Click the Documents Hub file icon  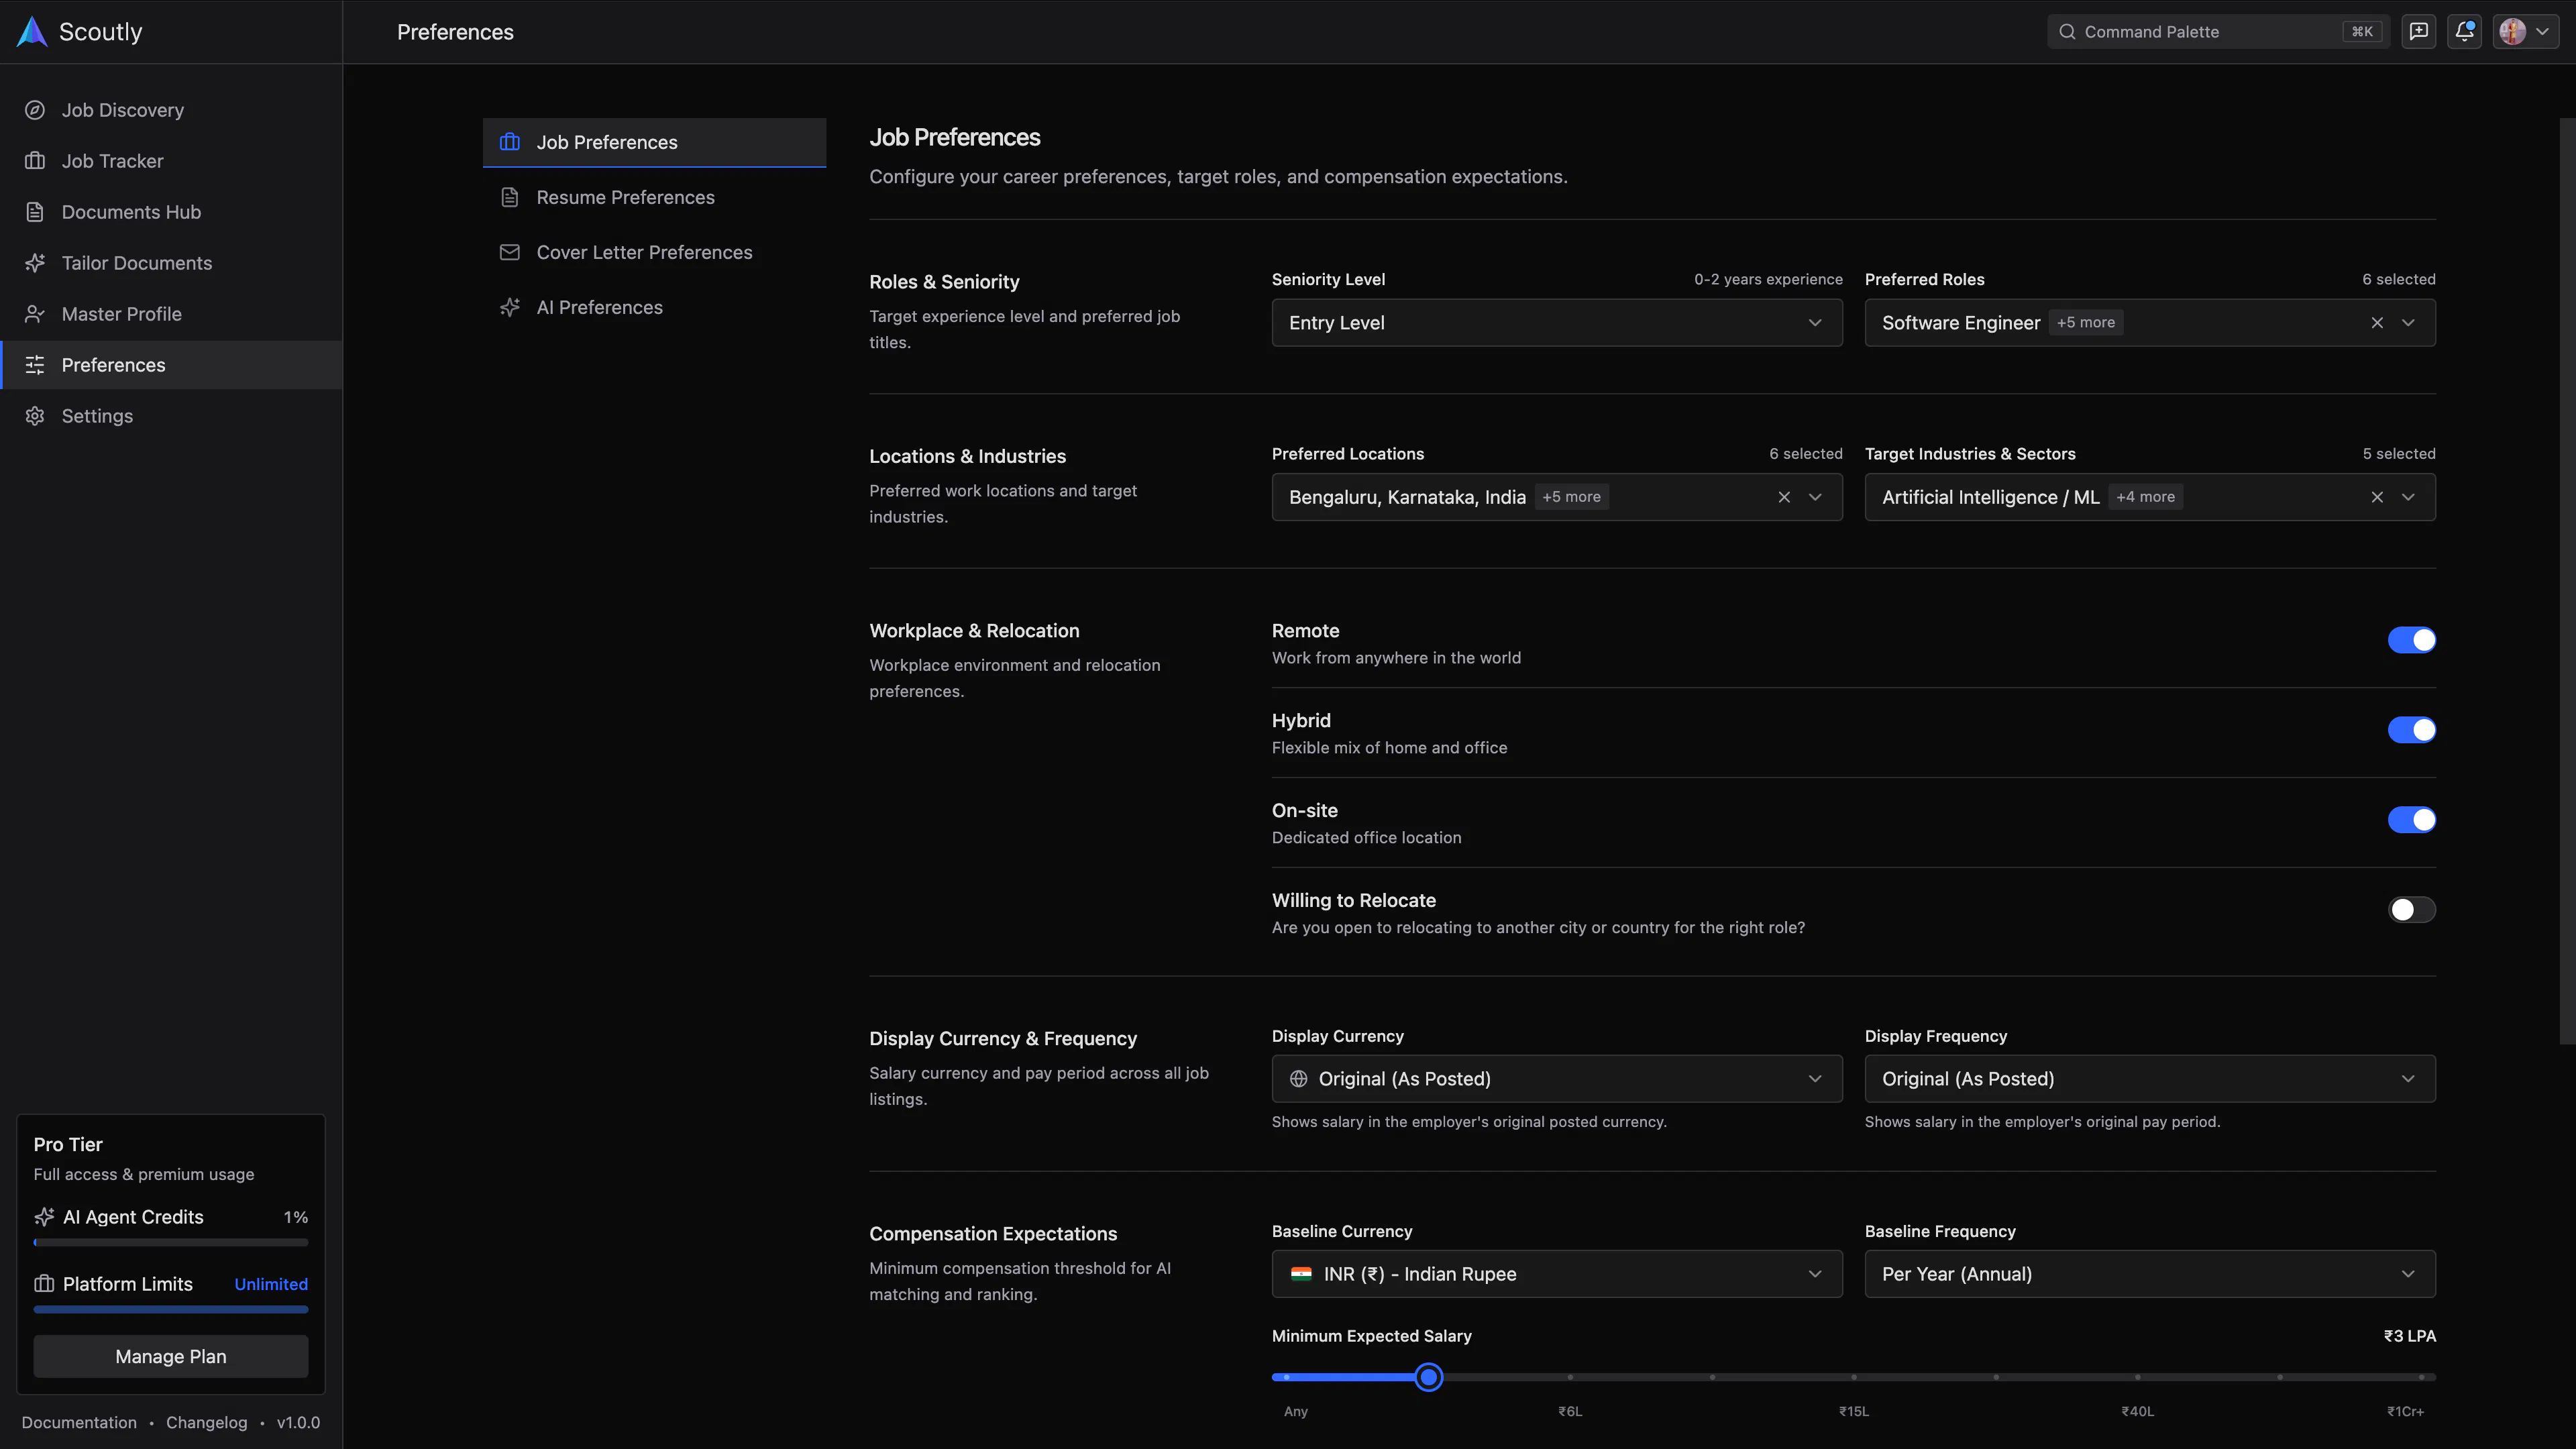click(x=35, y=212)
